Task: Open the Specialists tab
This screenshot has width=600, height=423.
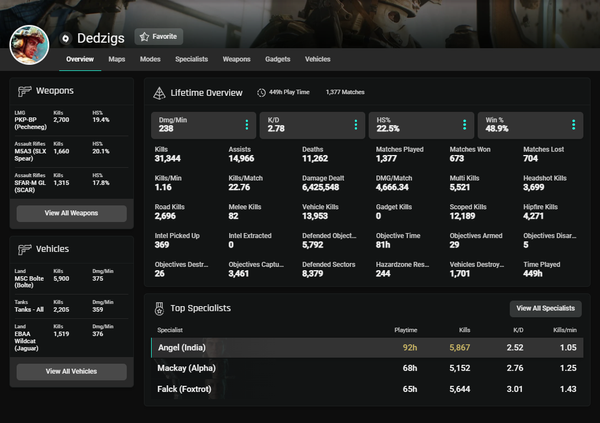Action: click(x=191, y=59)
